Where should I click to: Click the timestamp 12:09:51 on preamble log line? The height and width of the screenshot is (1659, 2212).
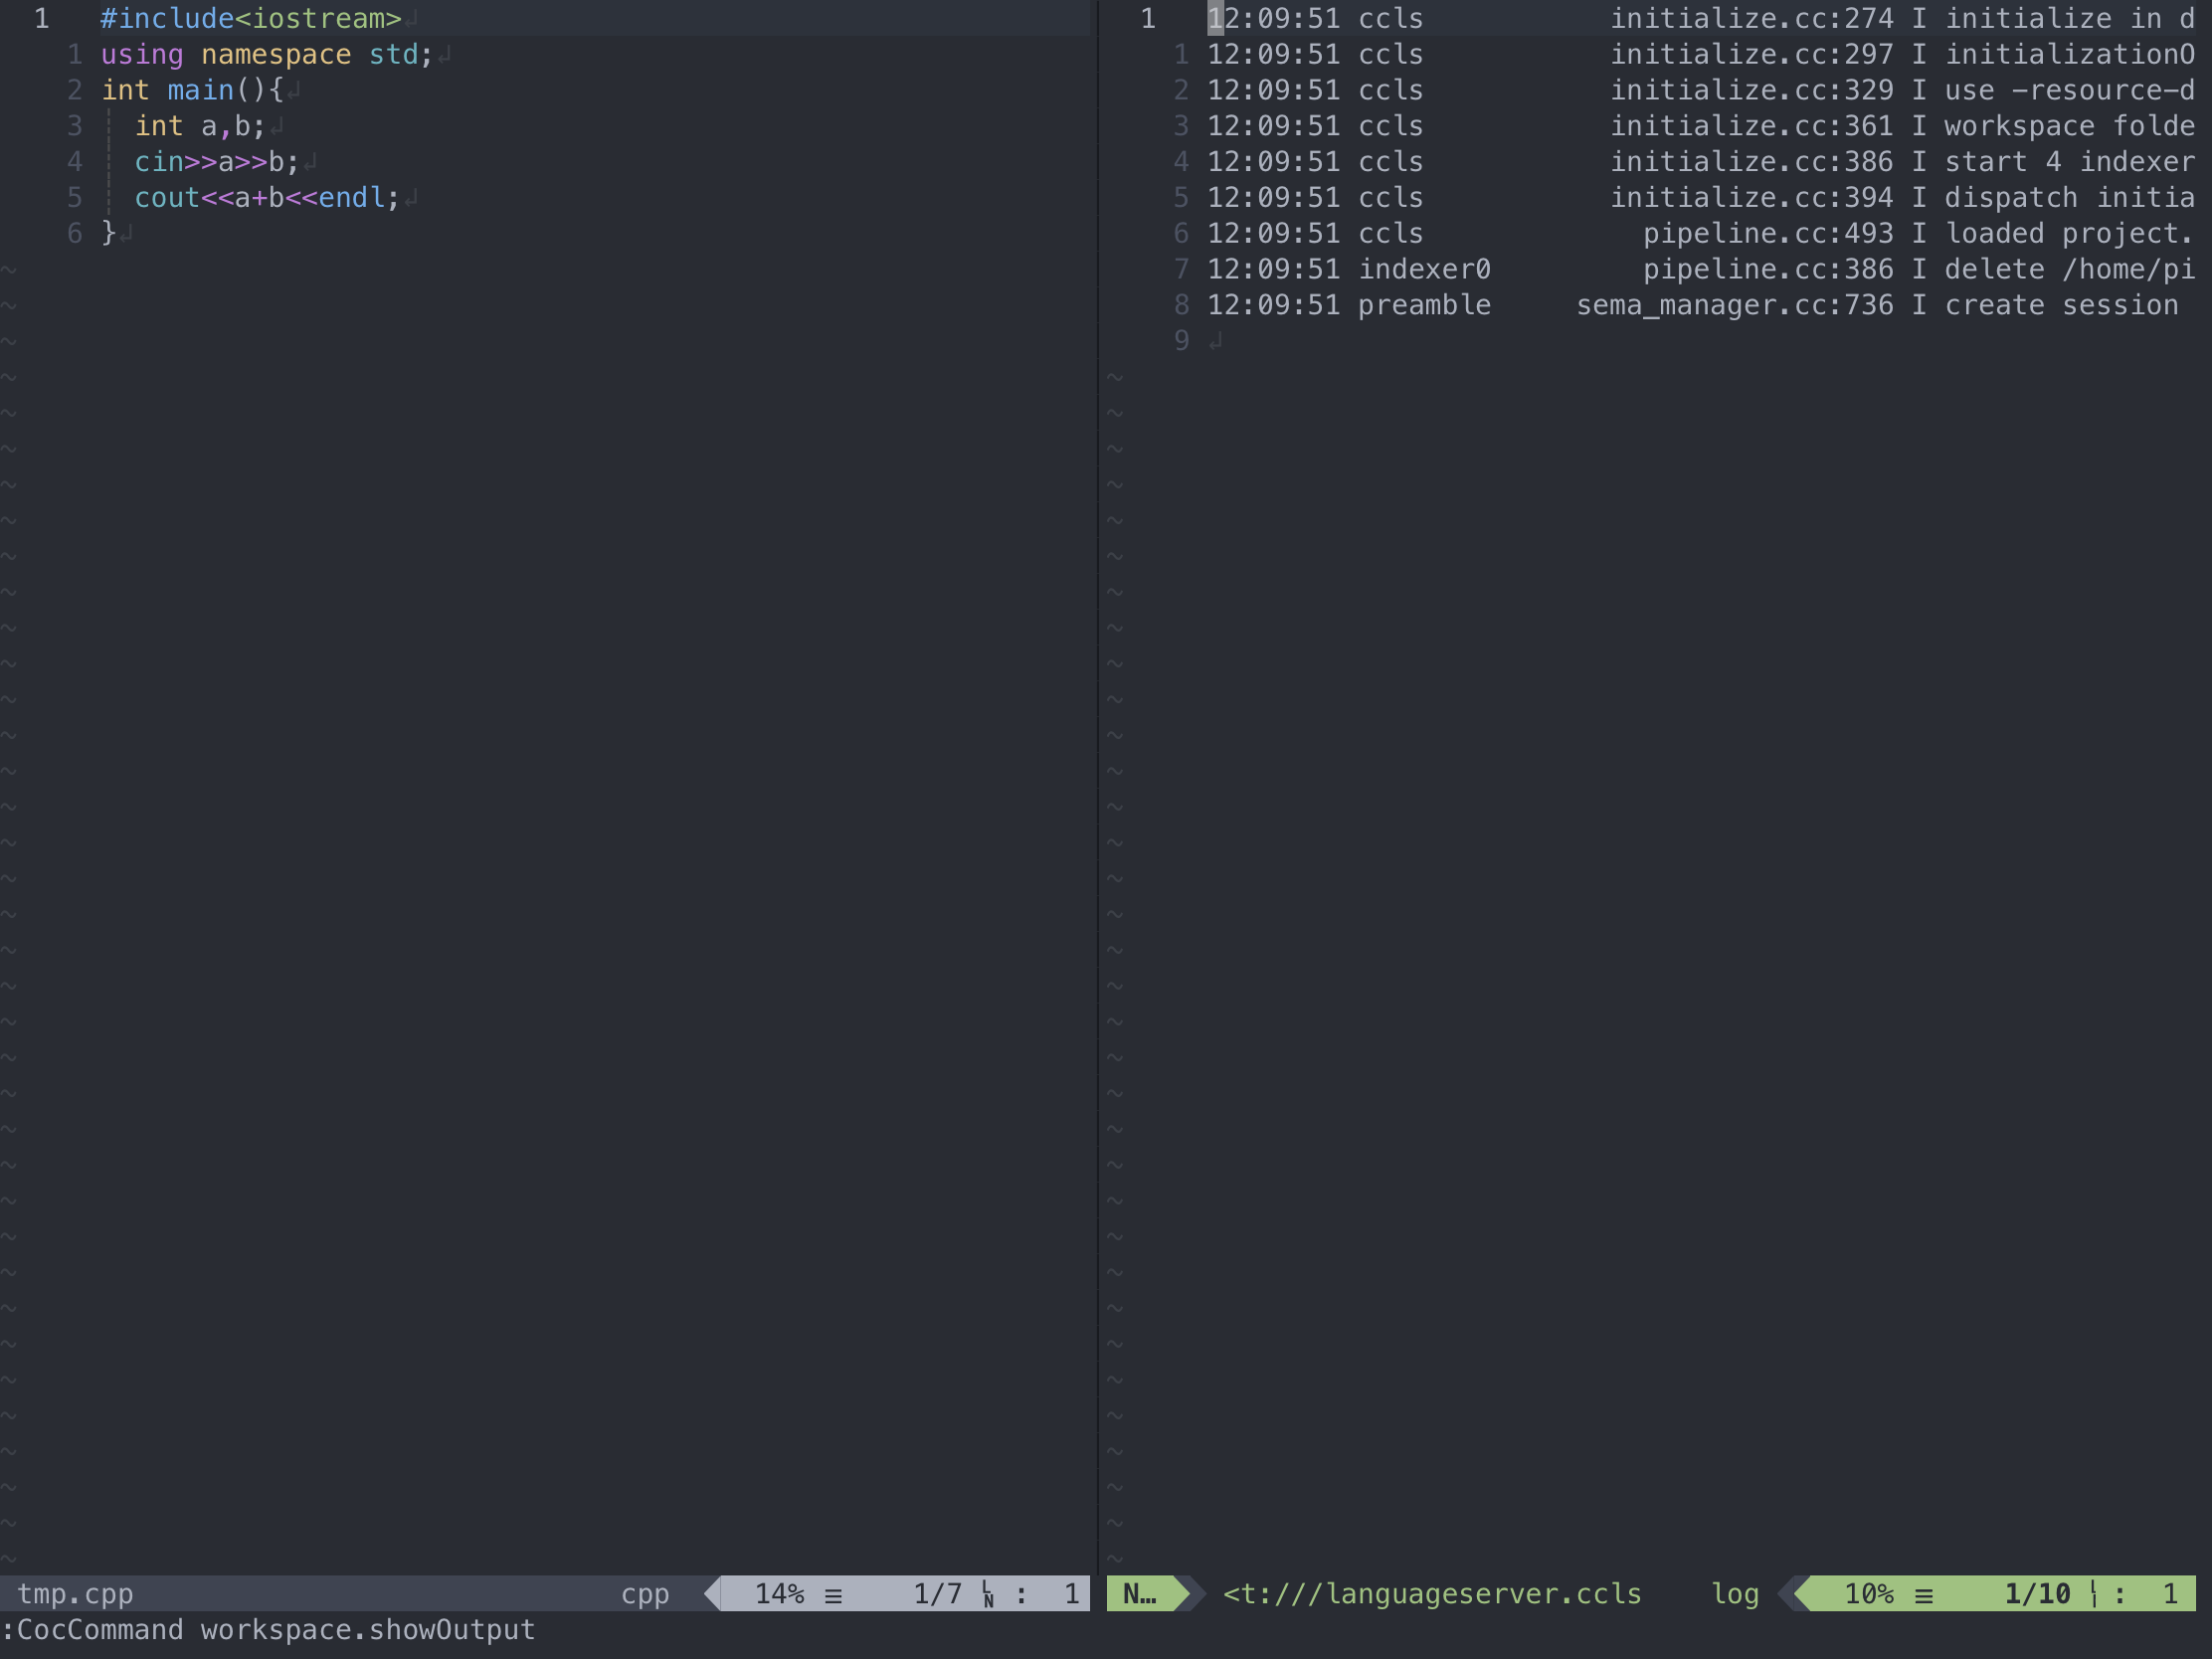click(x=1273, y=304)
